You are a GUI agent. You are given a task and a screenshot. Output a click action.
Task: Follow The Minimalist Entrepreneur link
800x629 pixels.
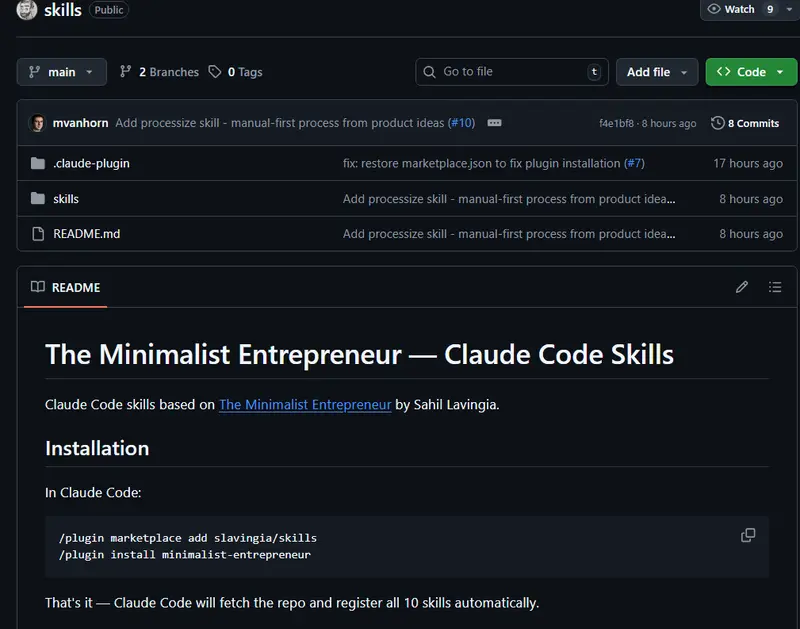[305, 405]
